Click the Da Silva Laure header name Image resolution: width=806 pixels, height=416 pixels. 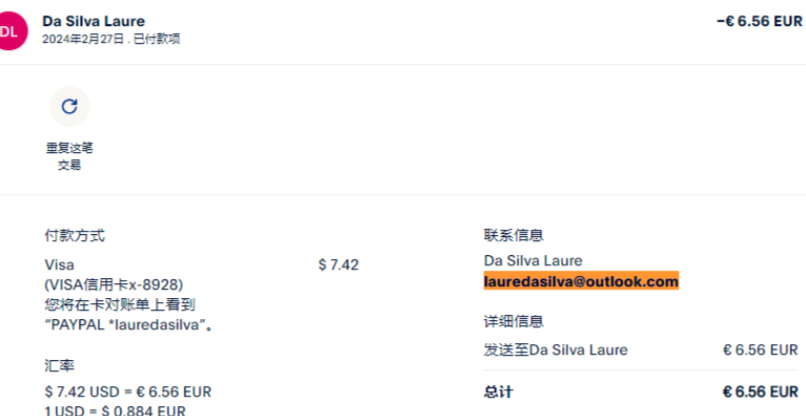tap(94, 21)
